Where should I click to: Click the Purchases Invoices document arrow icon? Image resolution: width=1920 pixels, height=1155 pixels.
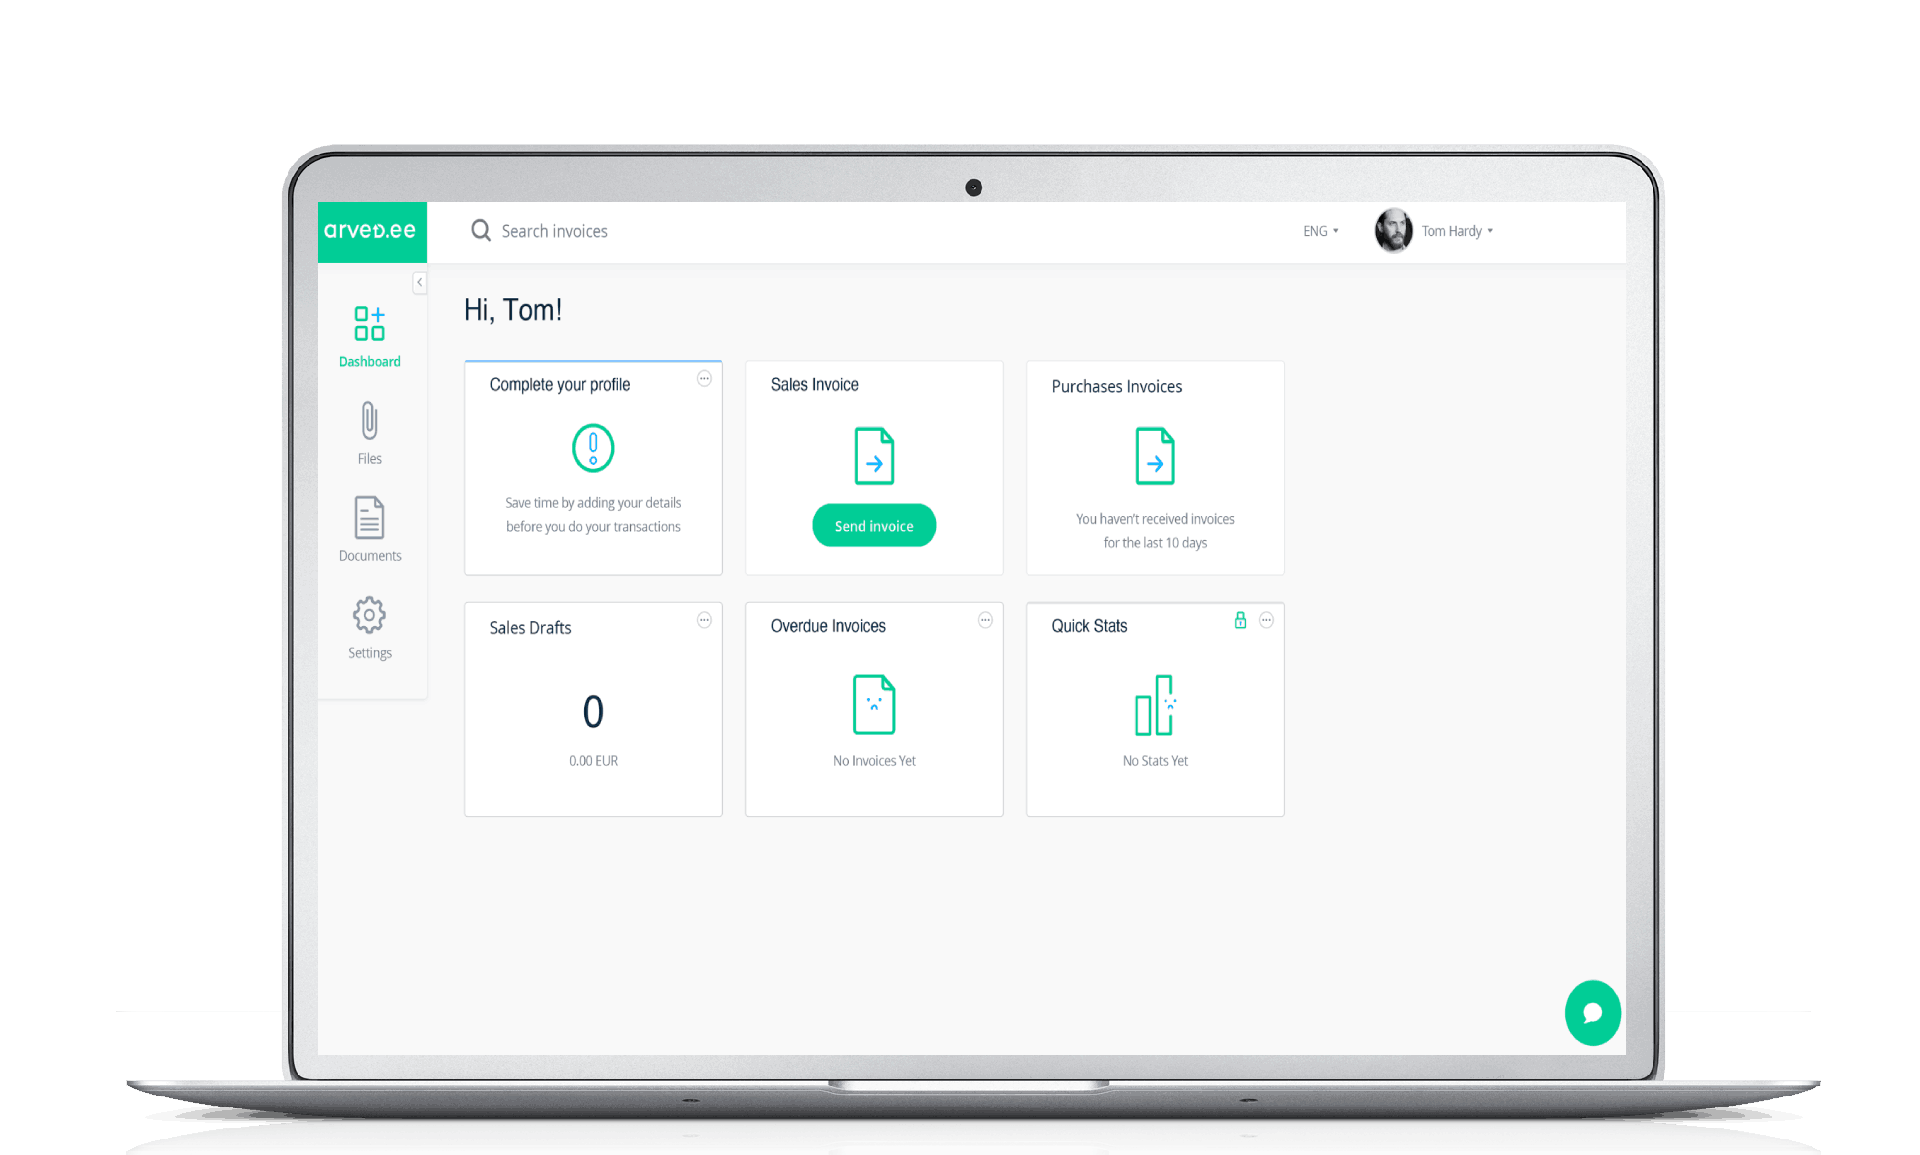tap(1155, 456)
